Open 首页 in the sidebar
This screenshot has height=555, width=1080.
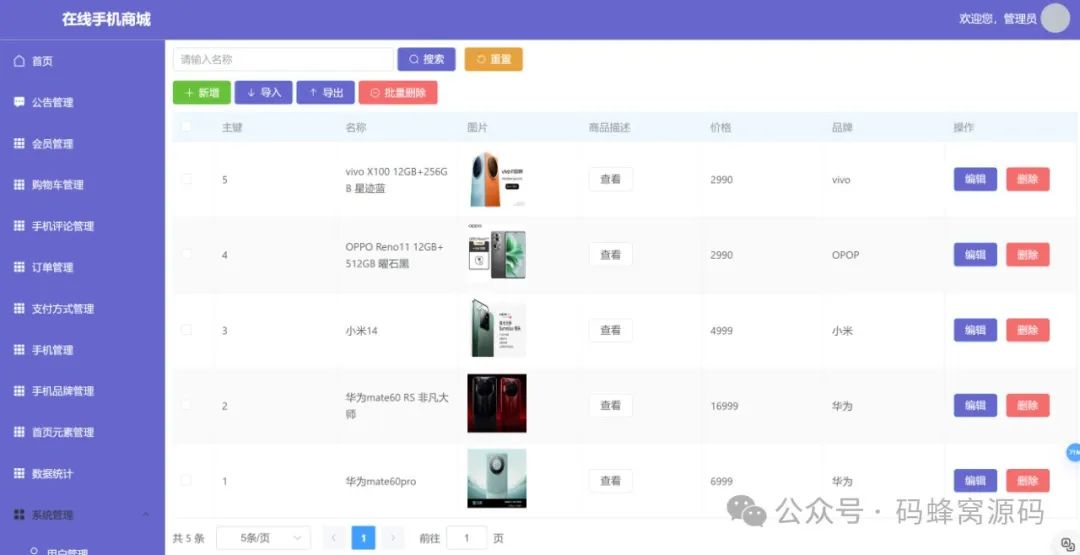pyautogui.click(x=42, y=61)
